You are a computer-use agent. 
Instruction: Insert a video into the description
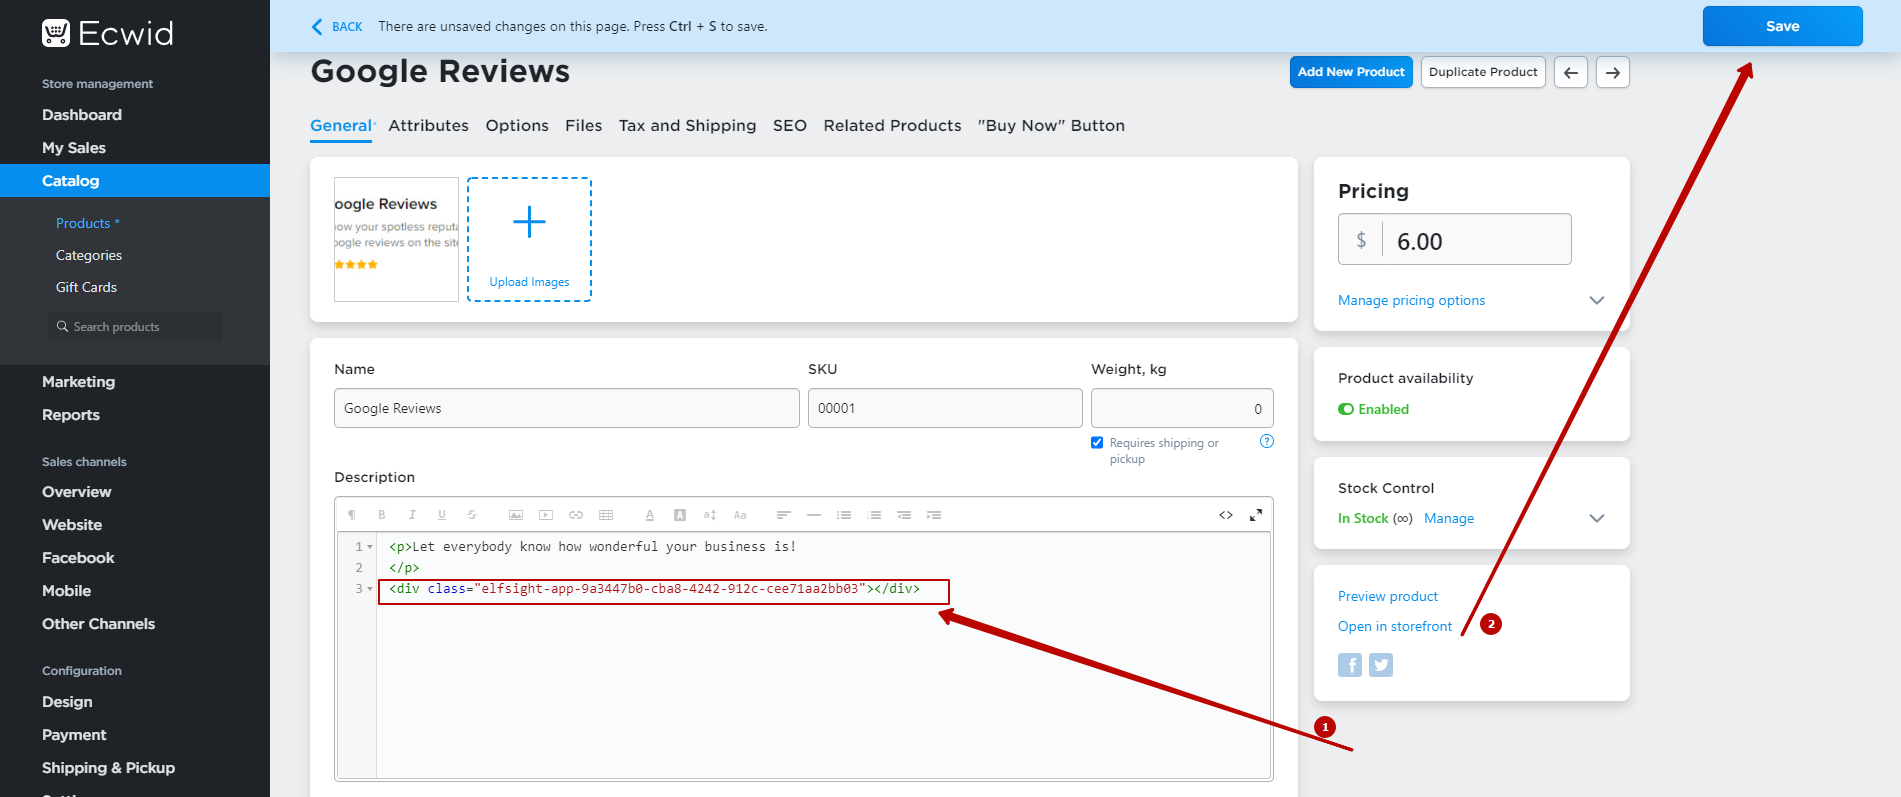click(x=546, y=515)
